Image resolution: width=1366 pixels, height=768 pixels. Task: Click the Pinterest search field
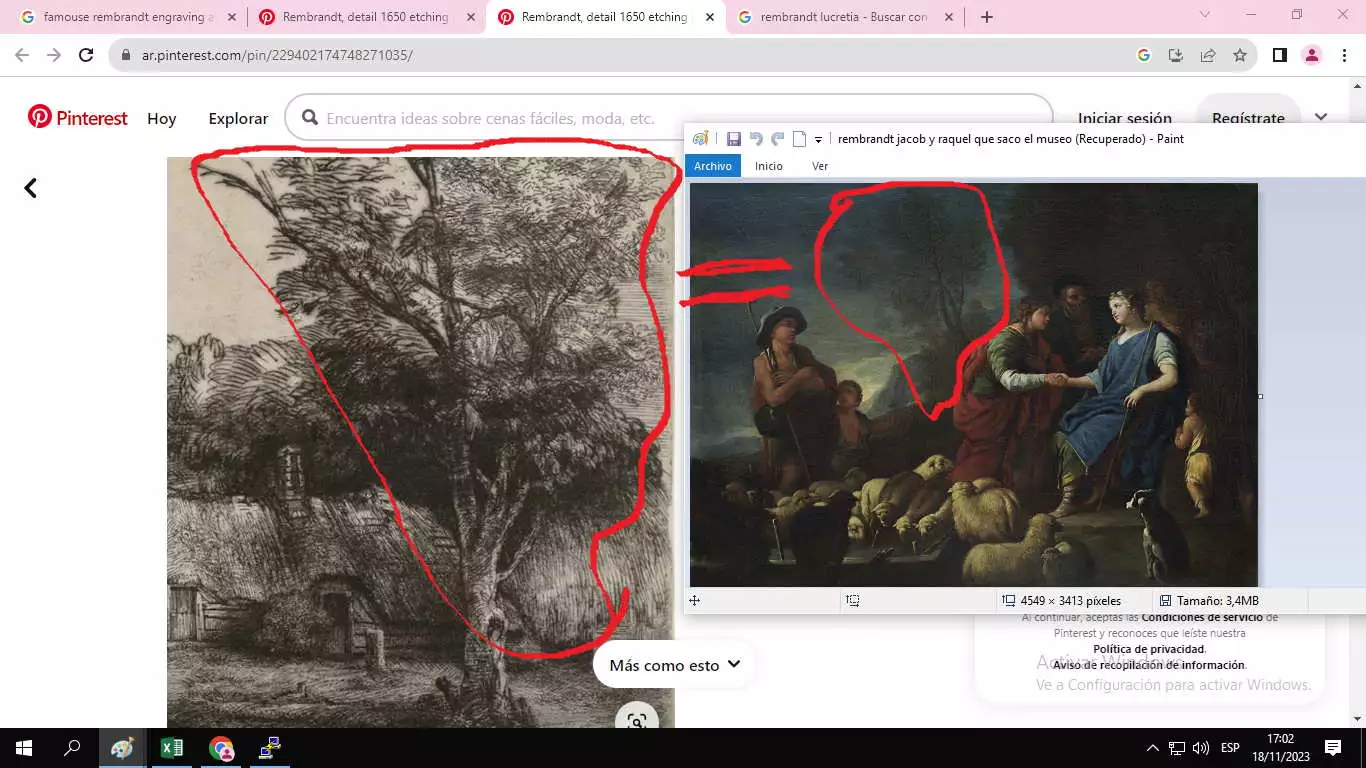[668, 118]
